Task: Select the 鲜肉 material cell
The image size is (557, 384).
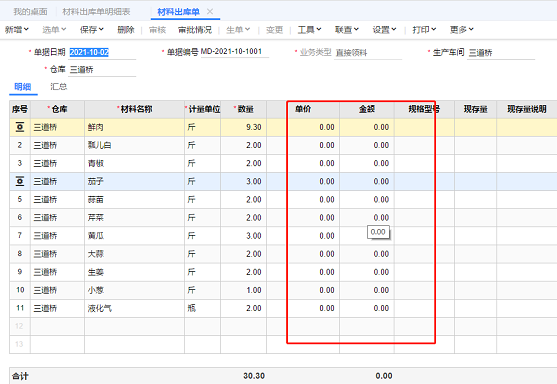Action: tap(135, 127)
